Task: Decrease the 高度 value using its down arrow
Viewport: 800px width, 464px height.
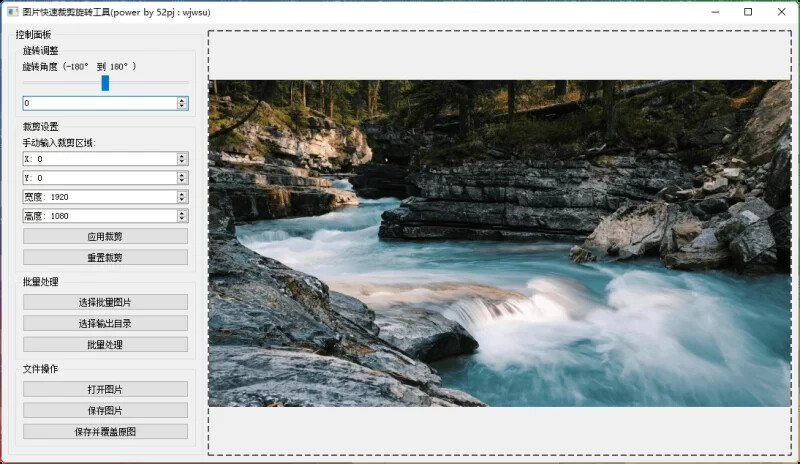Action: coord(182,219)
